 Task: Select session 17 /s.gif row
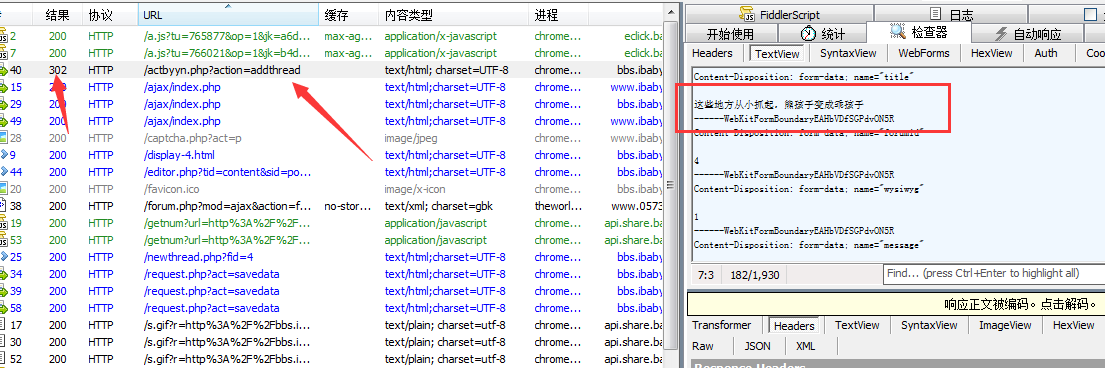coord(331,325)
